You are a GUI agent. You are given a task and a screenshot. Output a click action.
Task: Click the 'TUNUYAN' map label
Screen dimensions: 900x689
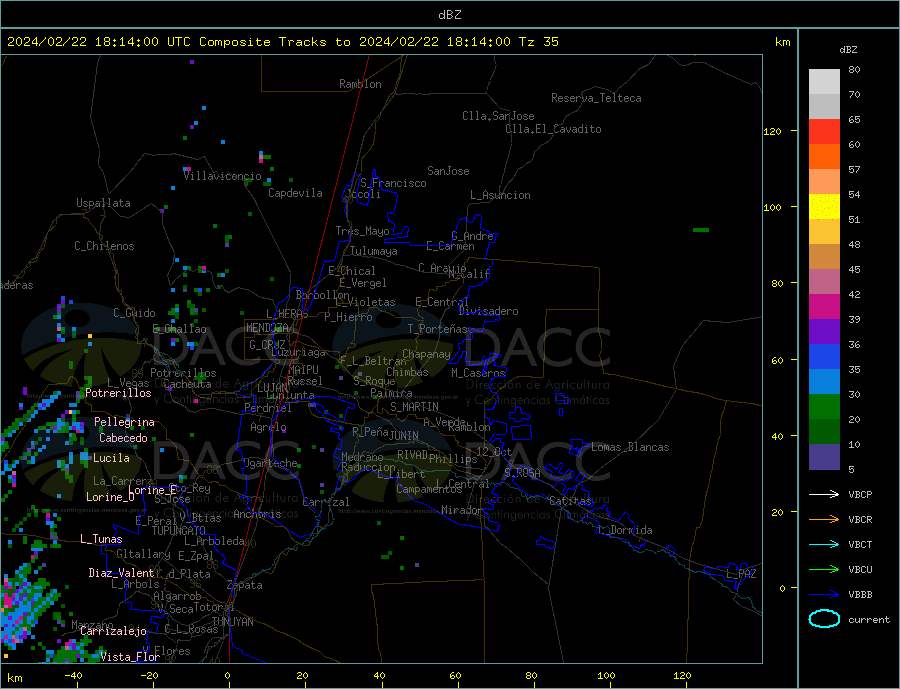coord(232,622)
